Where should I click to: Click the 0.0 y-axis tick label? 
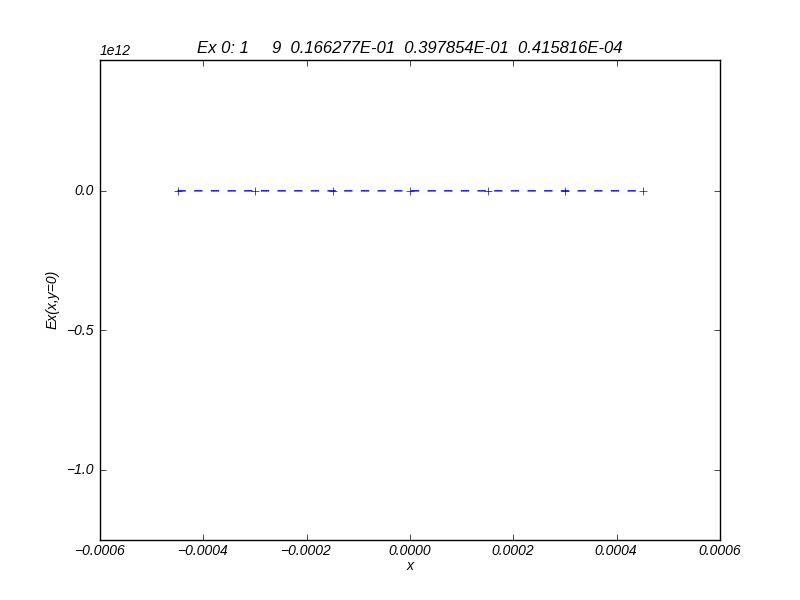coord(84,191)
